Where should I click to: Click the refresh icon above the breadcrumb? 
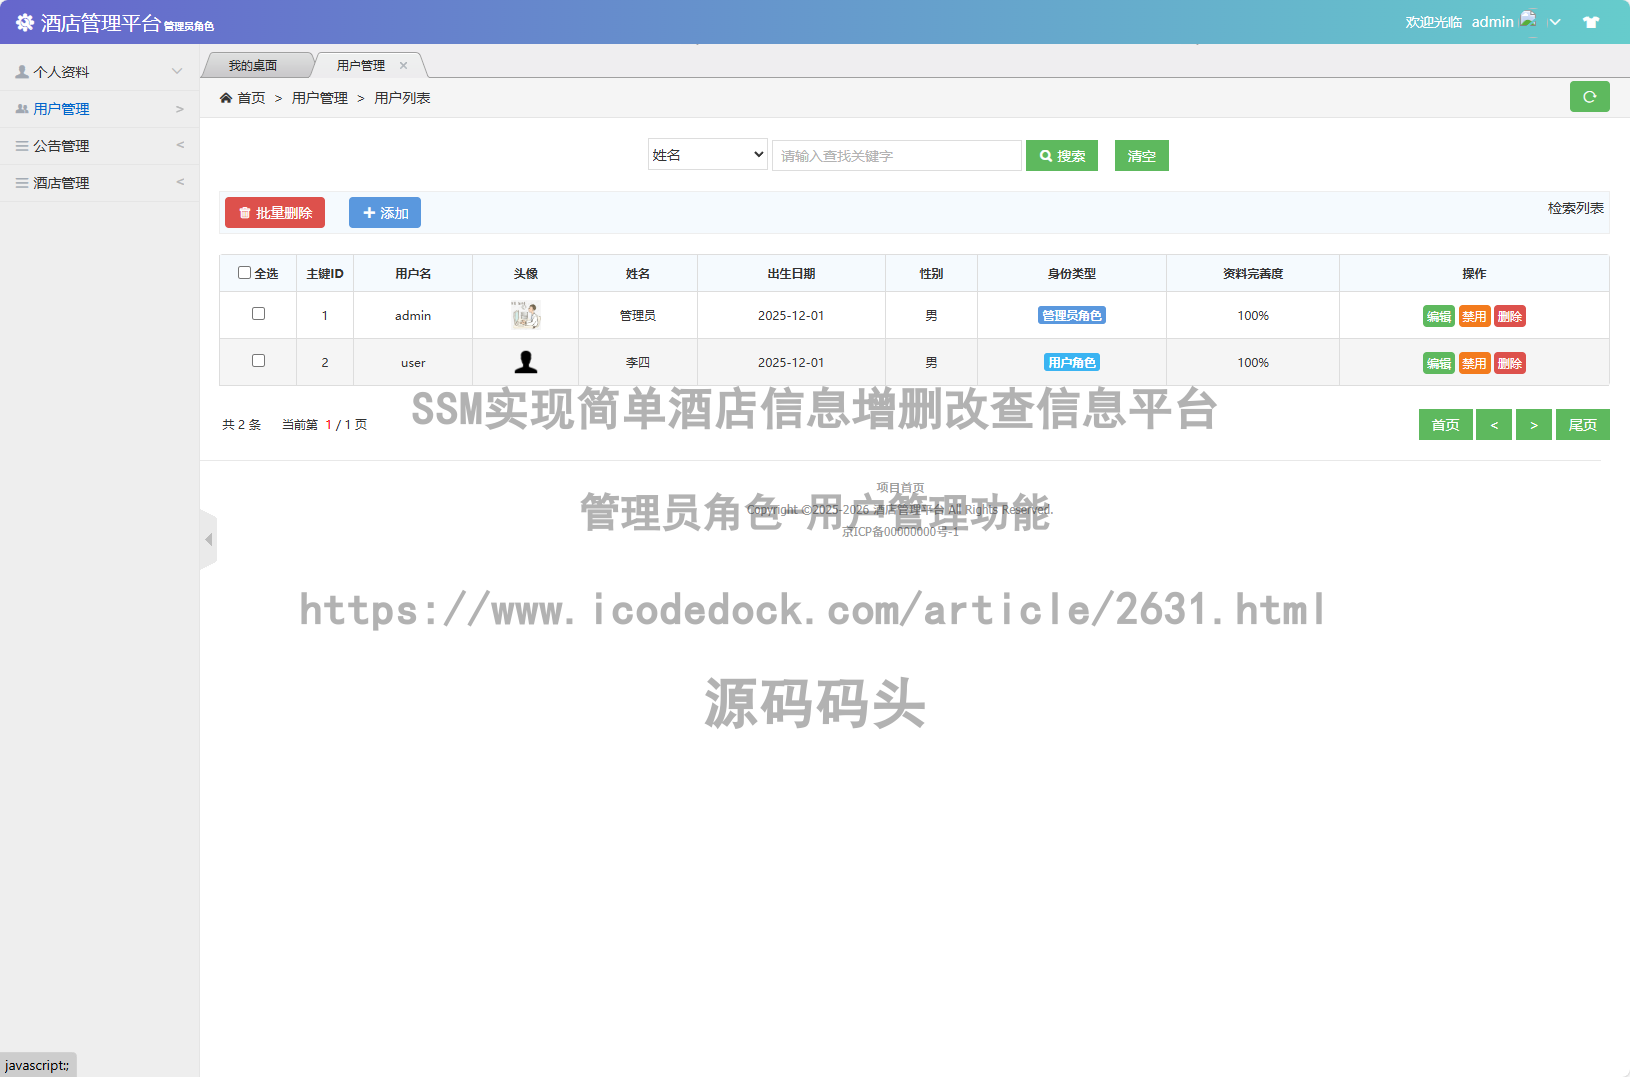(x=1589, y=97)
